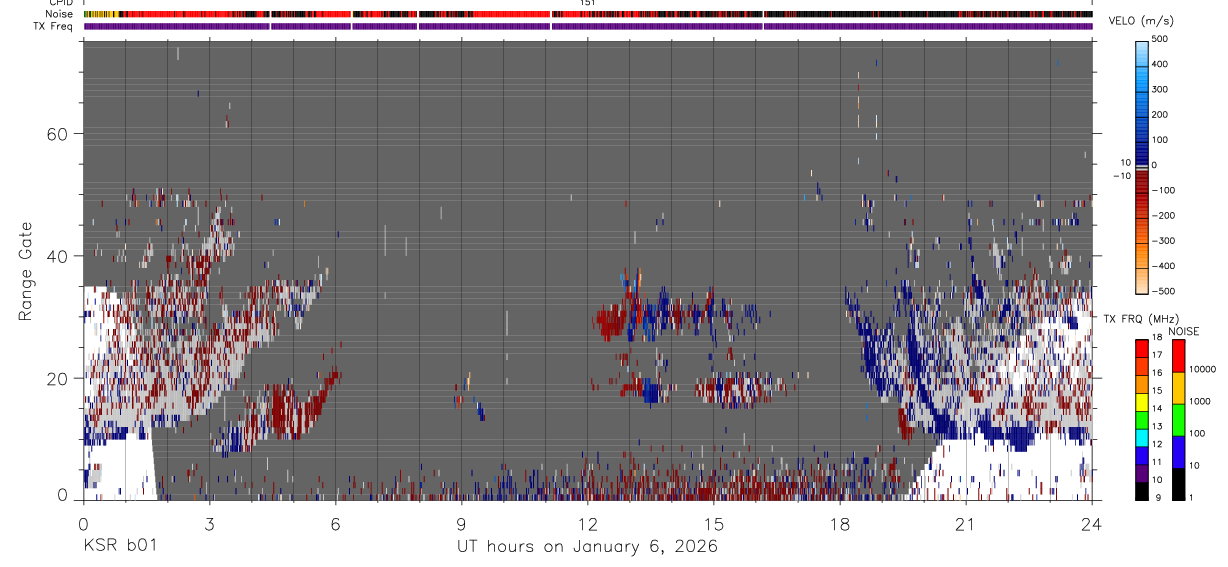Click the 300 label on the velocity colorbar

(x=1160, y=89)
